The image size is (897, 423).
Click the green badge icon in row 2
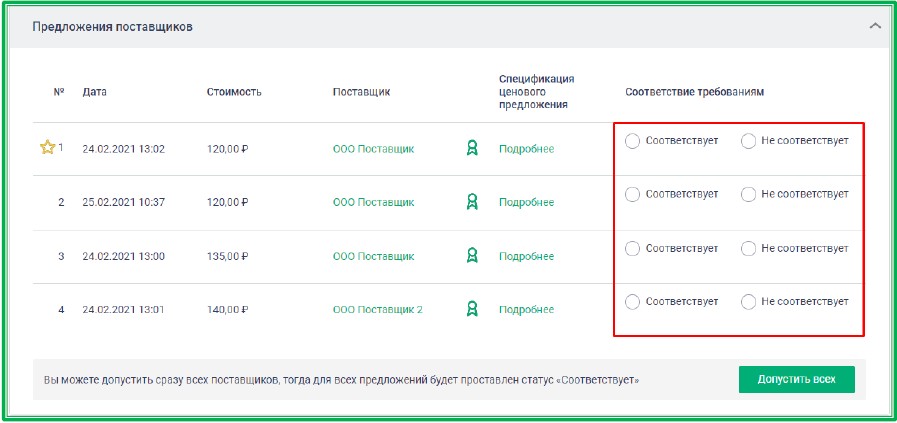click(x=472, y=202)
